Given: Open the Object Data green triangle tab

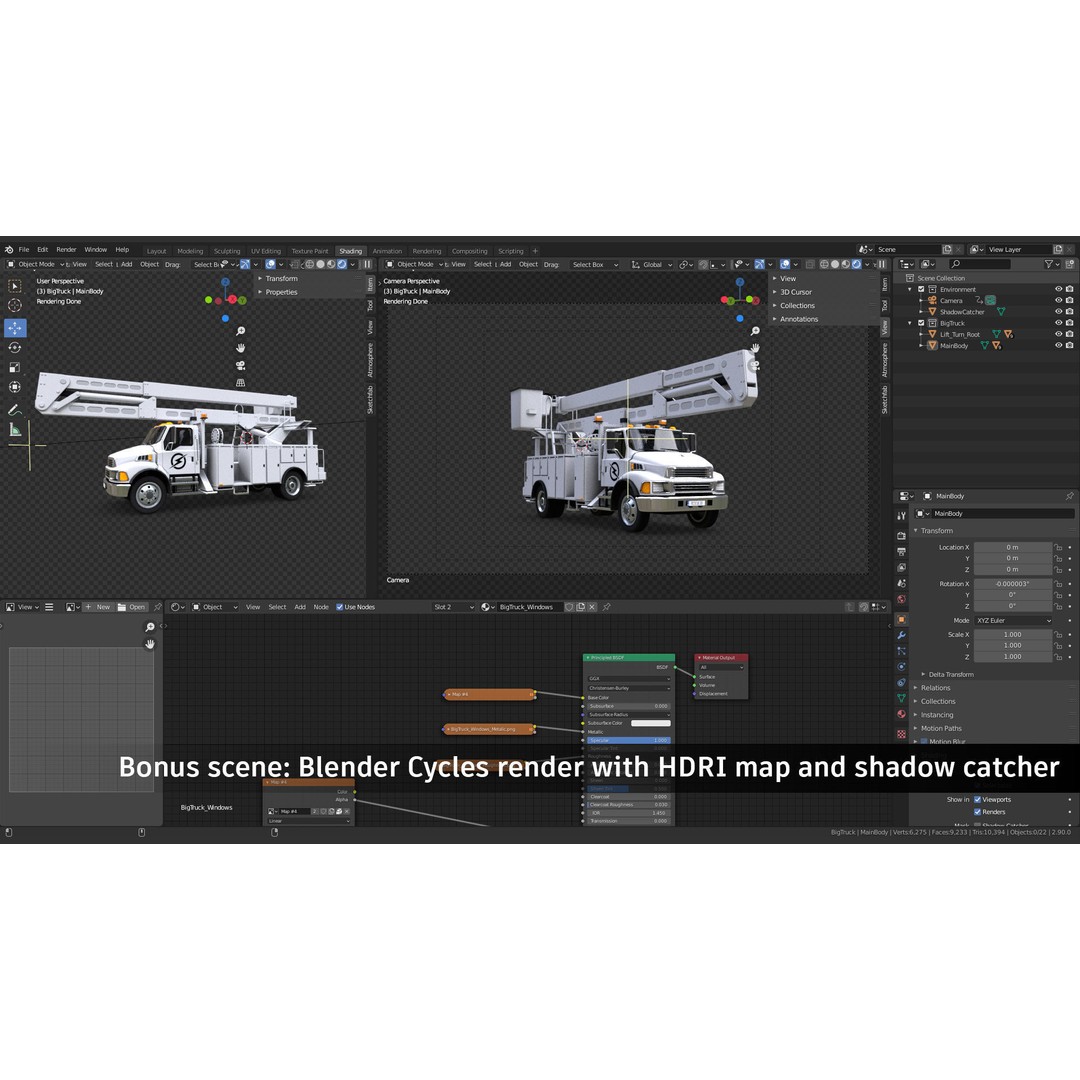Looking at the screenshot, I should (x=902, y=698).
